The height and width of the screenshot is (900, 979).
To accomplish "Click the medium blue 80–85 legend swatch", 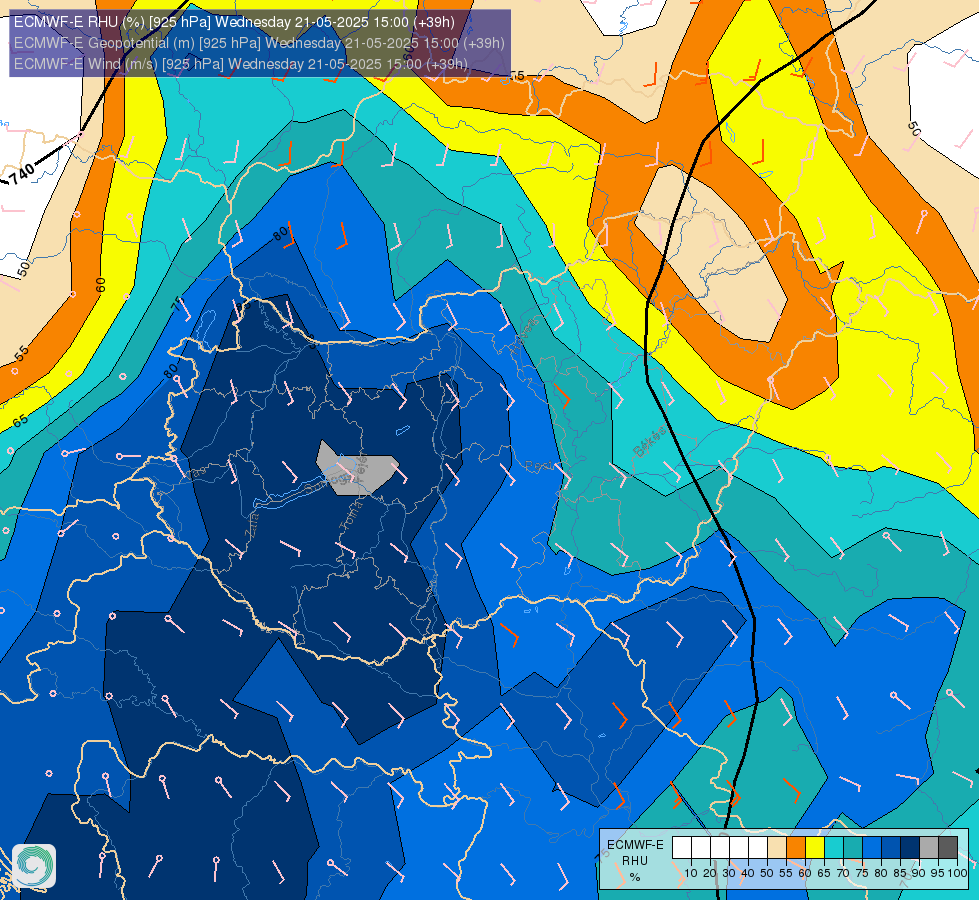I will pyautogui.click(x=891, y=847).
